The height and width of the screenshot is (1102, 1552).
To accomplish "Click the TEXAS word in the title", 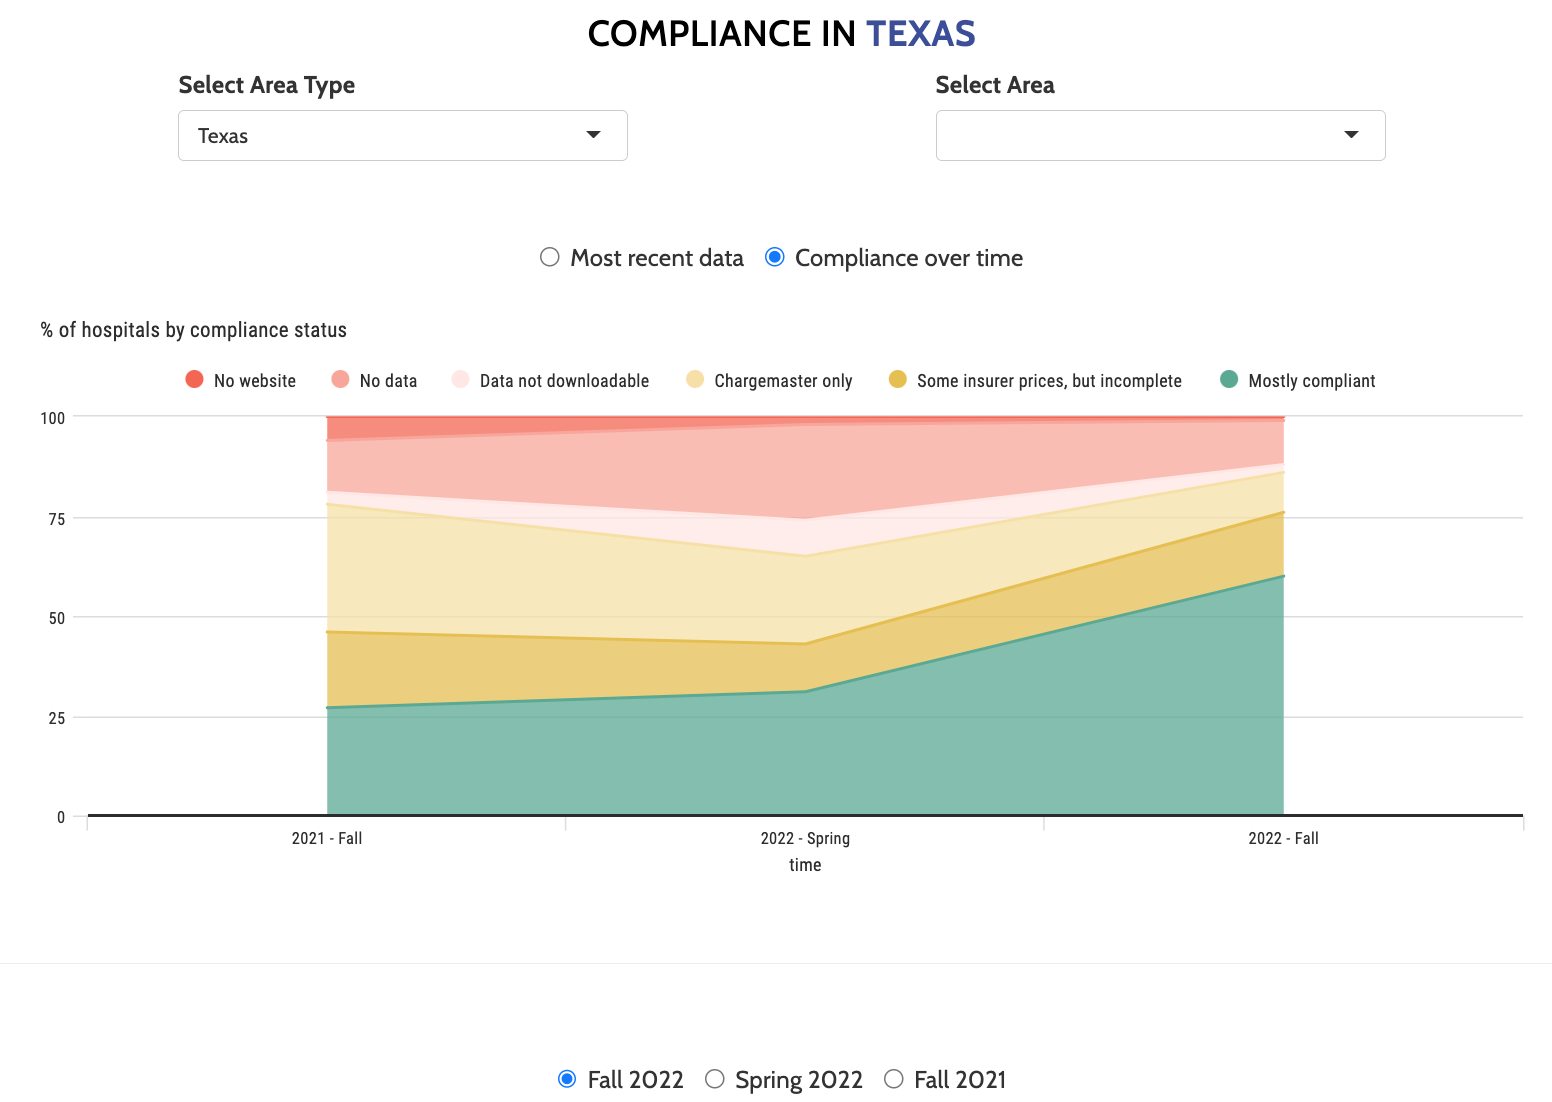I will (920, 34).
